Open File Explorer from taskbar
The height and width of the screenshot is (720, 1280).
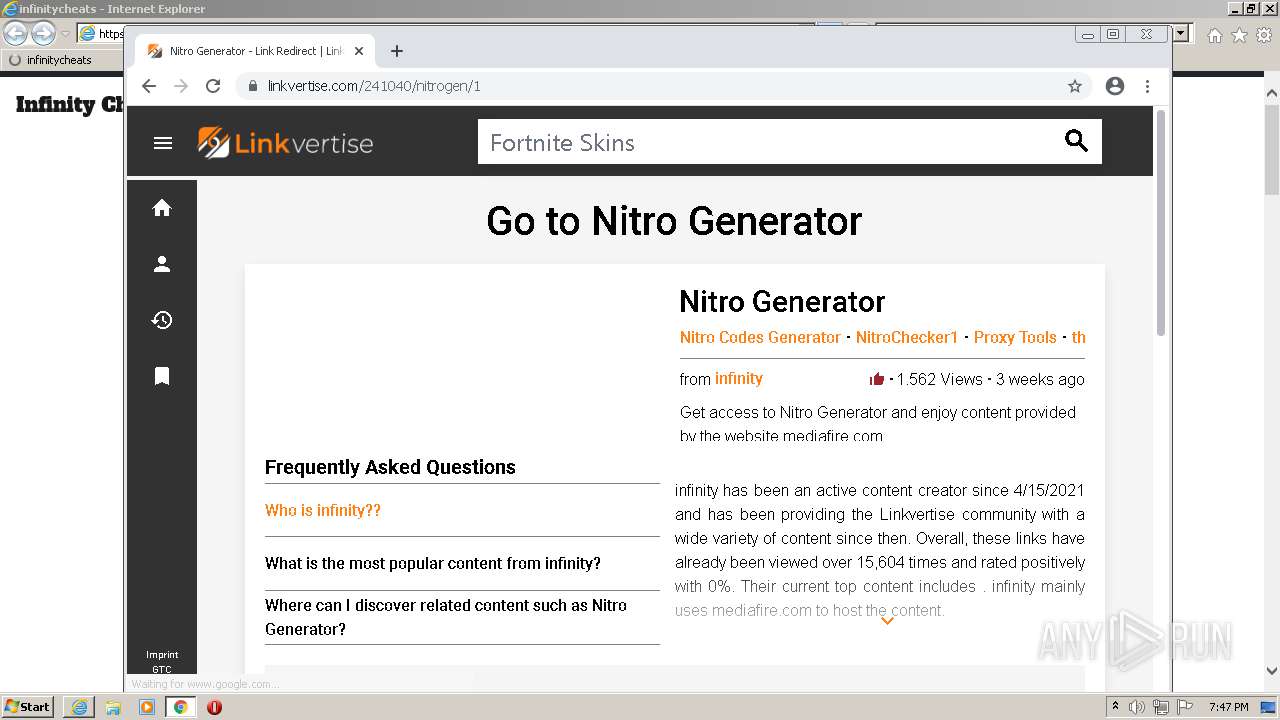click(x=113, y=707)
